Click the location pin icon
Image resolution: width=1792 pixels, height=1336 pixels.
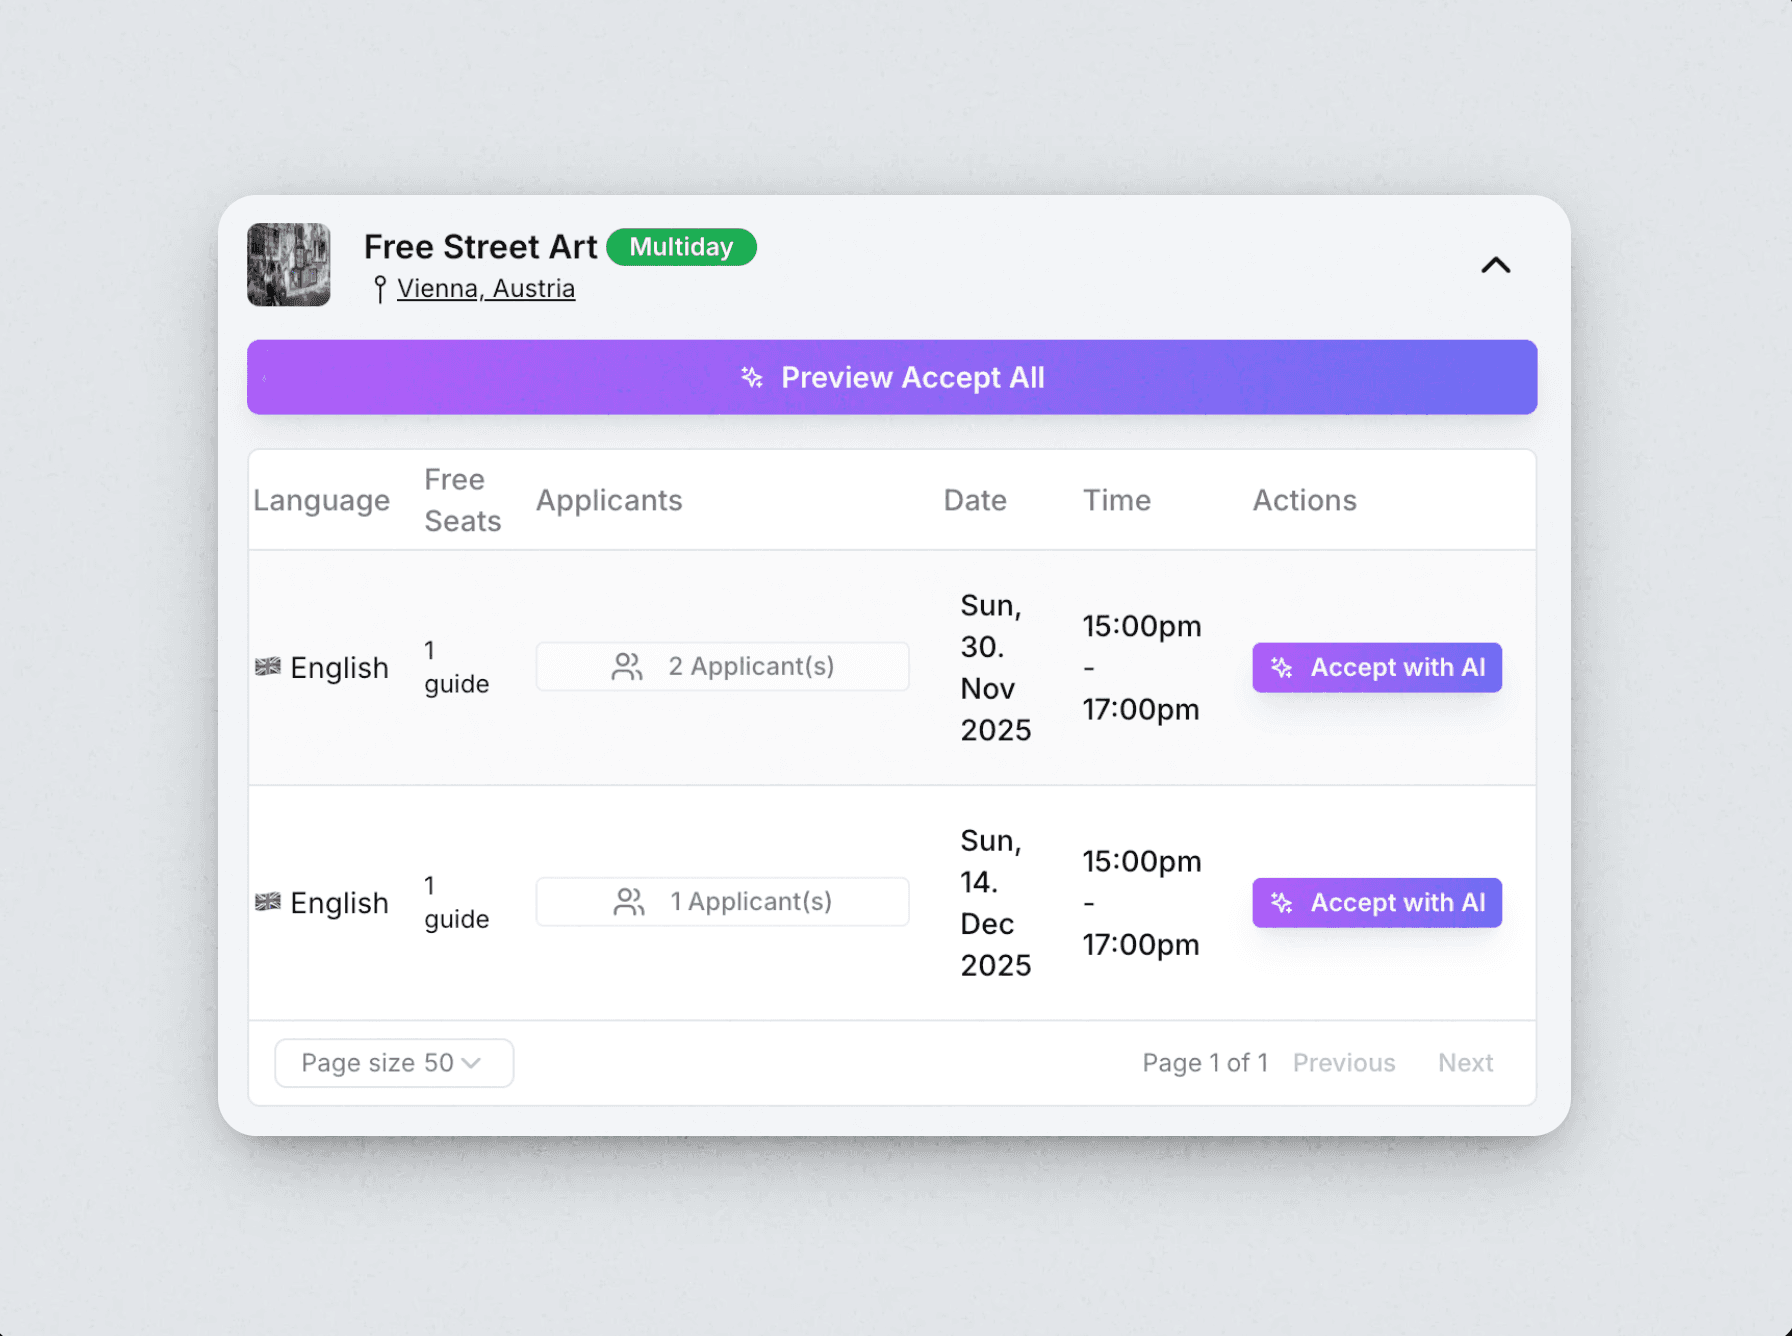coord(380,289)
